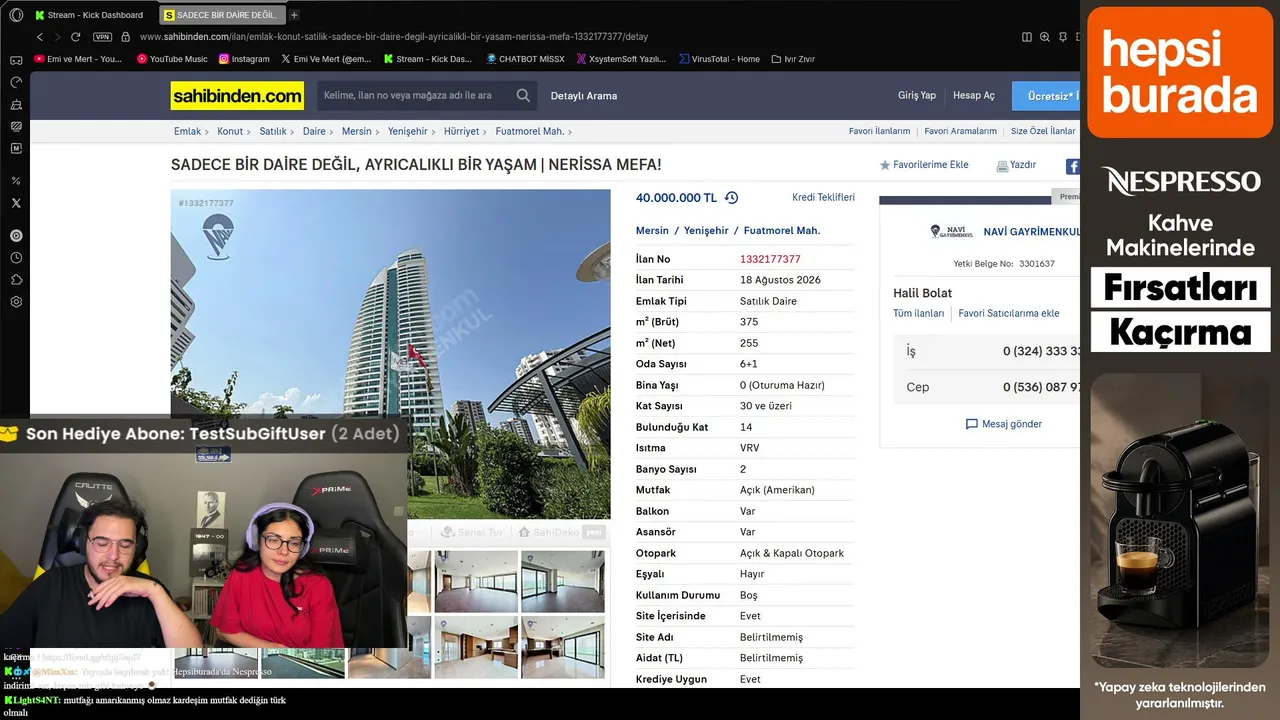Select Hürriyet in the breadcrumb
The width and height of the screenshot is (1280, 720).
tap(461, 131)
